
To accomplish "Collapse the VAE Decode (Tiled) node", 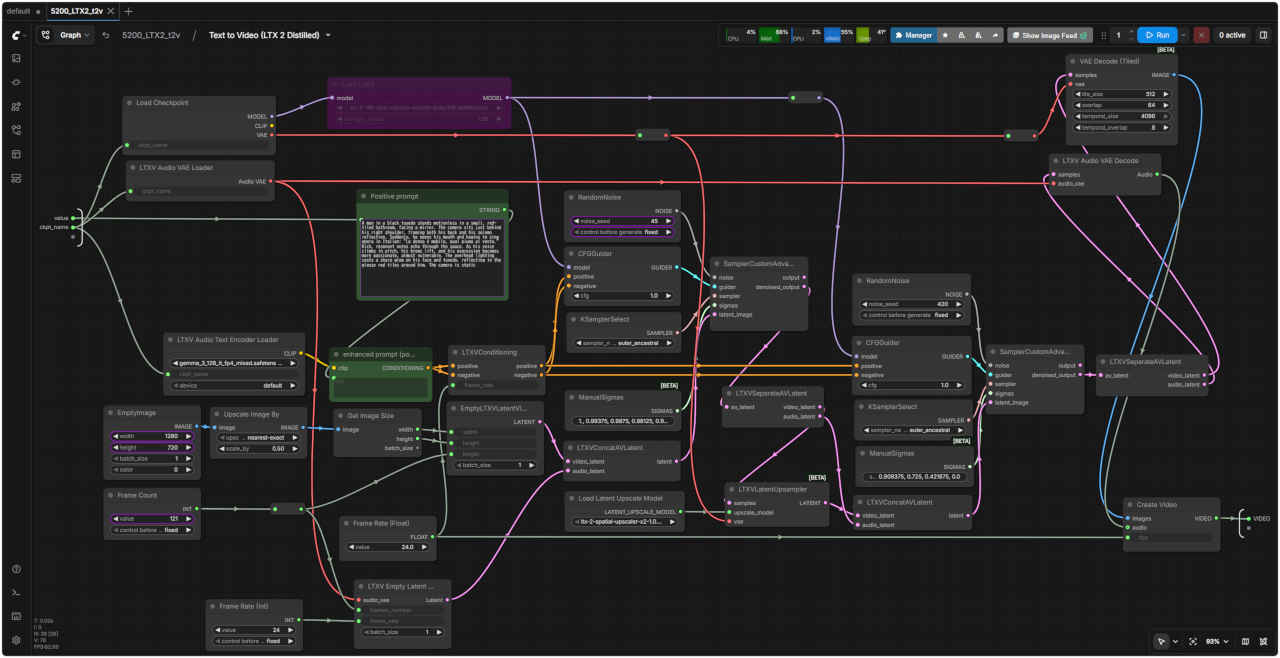I will (1073, 61).
